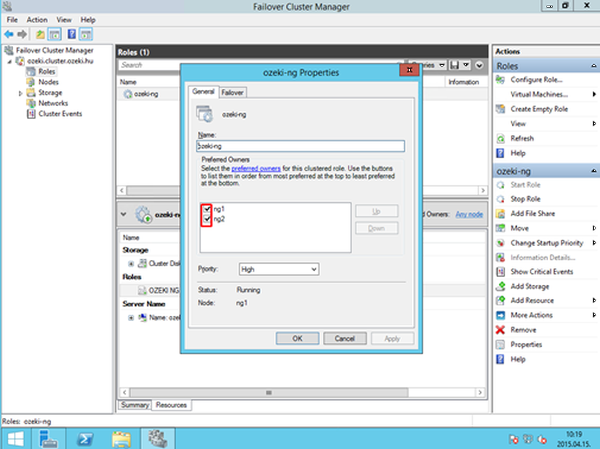Screen dimensions: 600x449
Task: Open the File menu
Action: click(x=12, y=20)
